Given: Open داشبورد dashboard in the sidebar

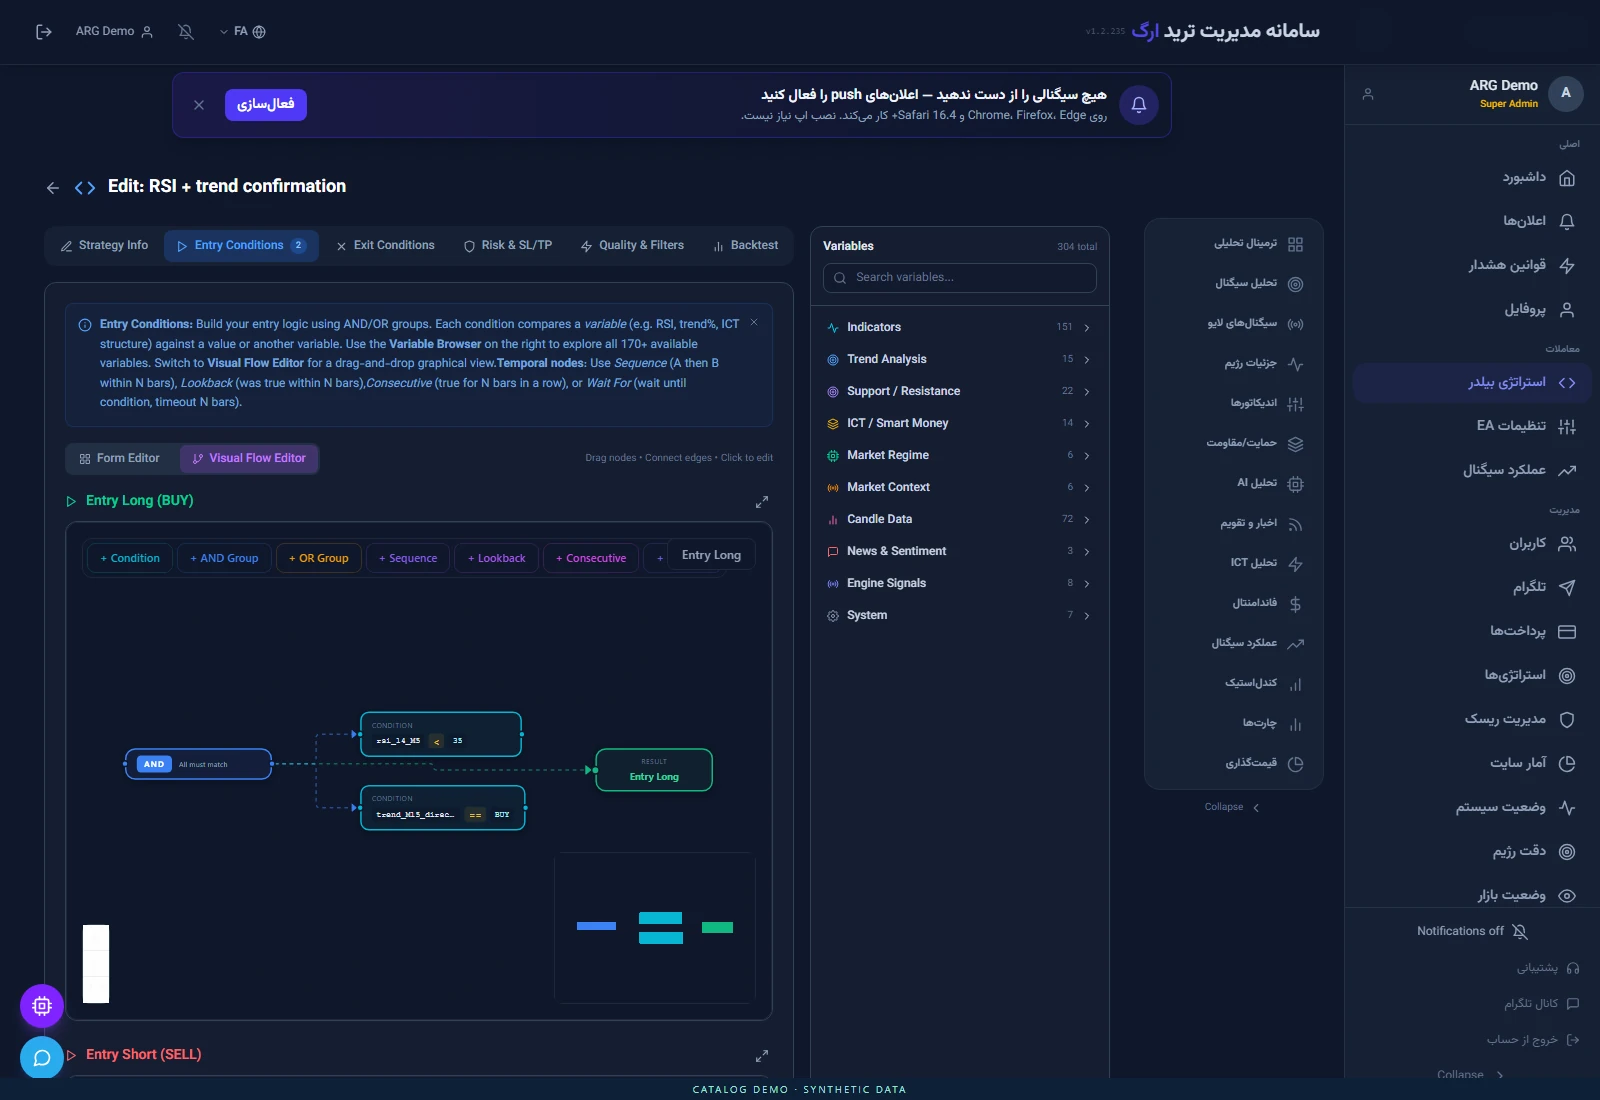Looking at the screenshot, I should click(x=1472, y=178).
